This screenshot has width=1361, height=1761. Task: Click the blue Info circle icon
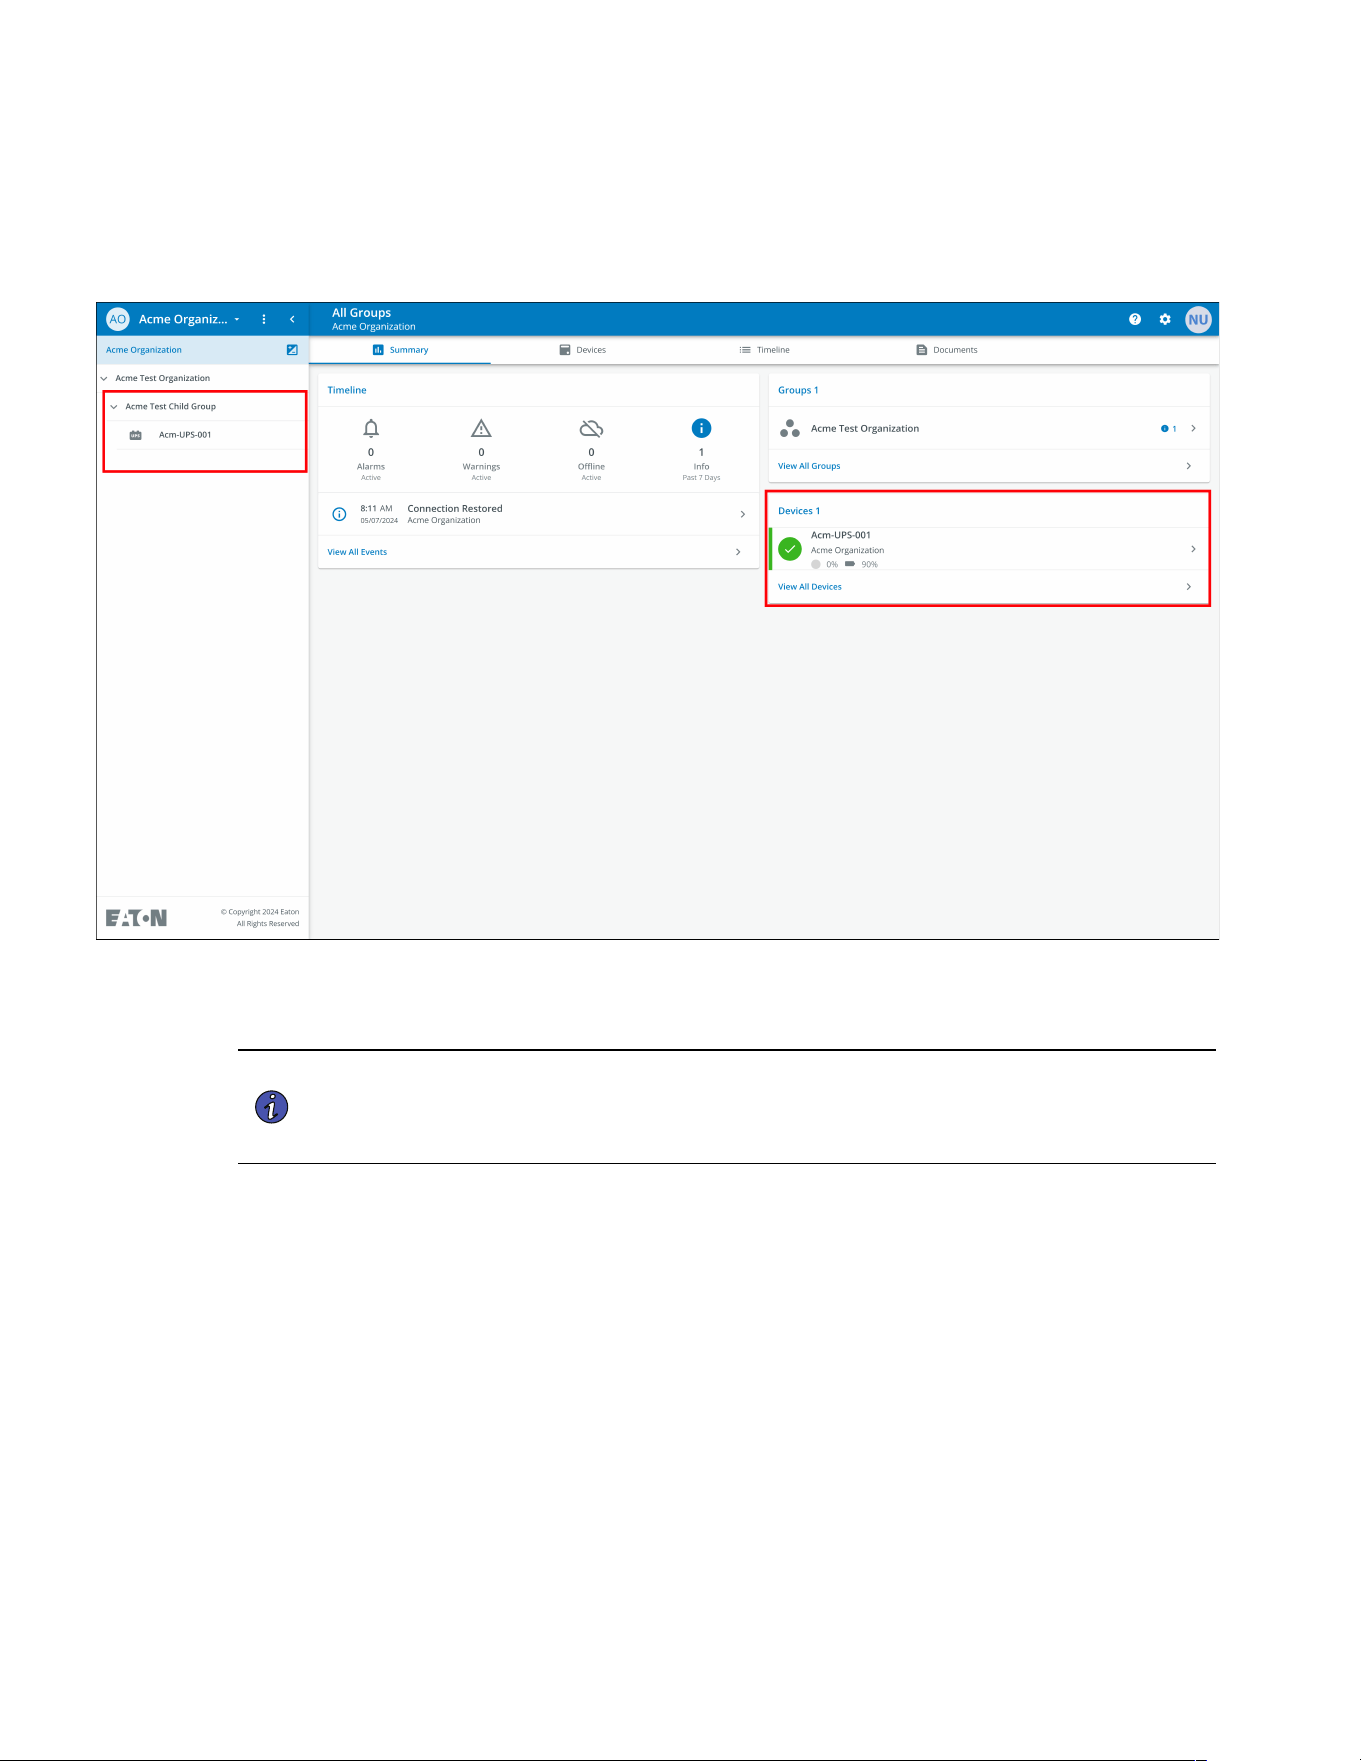pyautogui.click(x=702, y=428)
